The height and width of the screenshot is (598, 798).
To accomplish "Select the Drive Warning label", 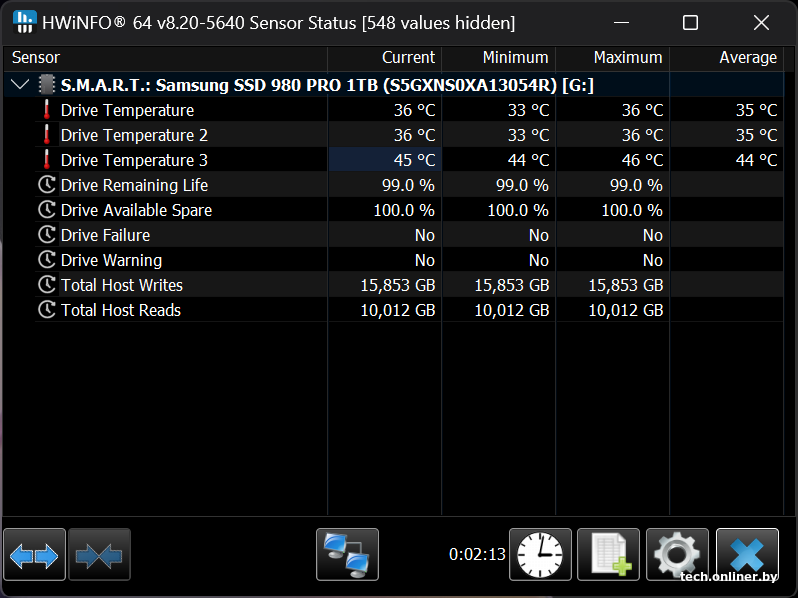I will pos(111,260).
